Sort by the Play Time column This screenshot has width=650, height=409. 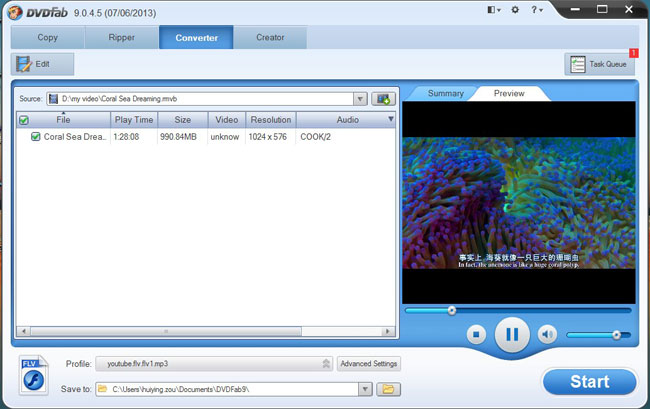point(134,120)
